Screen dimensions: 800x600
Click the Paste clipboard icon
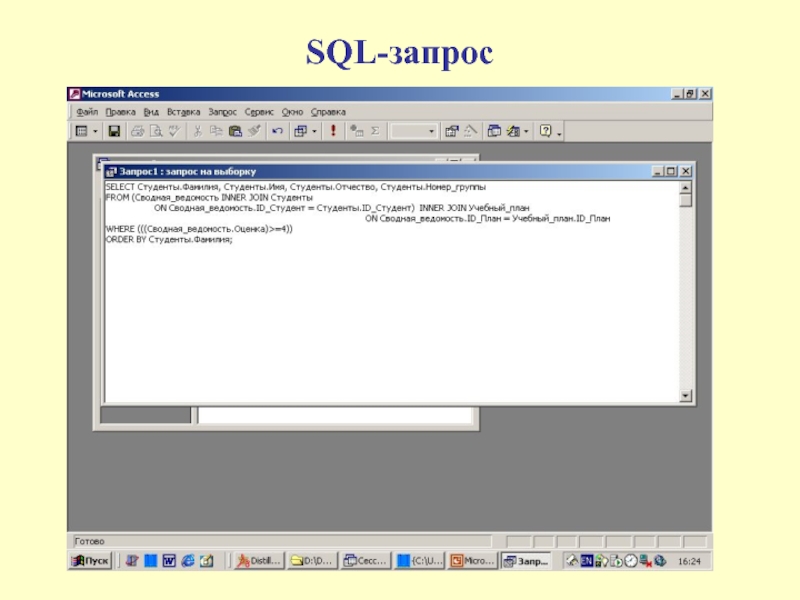pyautogui.click(x=235, y=131)
